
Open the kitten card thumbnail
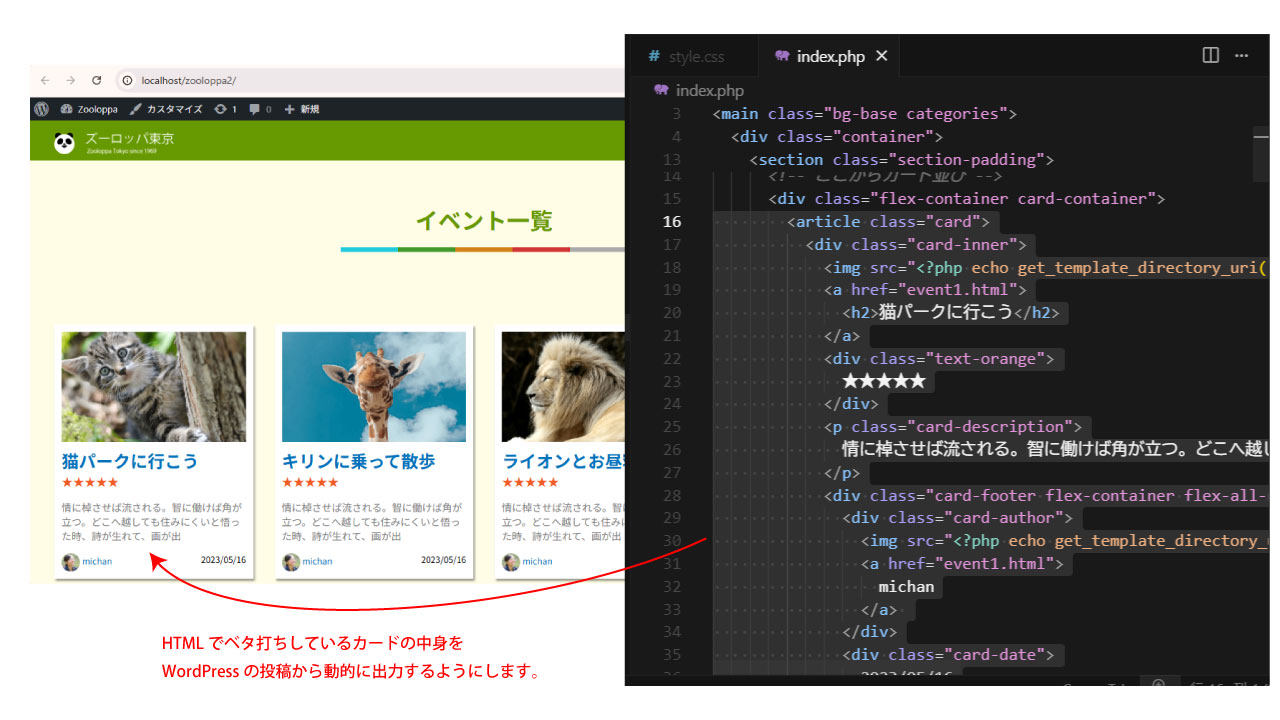[154, 386]
